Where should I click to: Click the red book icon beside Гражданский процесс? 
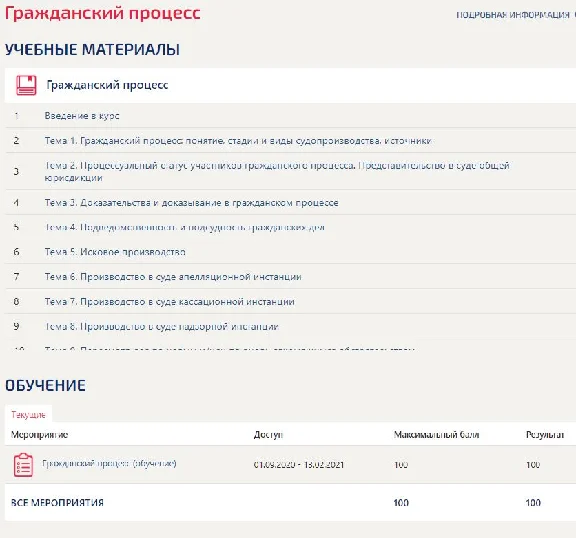(26, 85)
